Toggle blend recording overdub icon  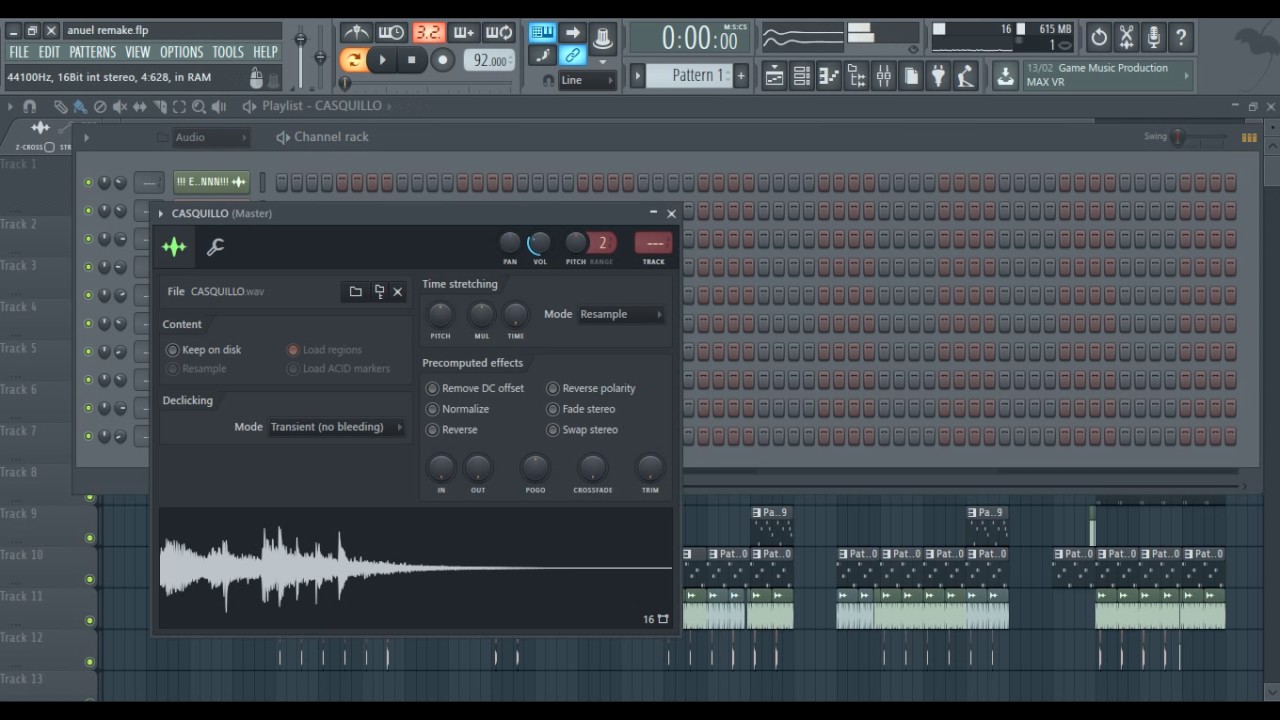pos(464,33)
